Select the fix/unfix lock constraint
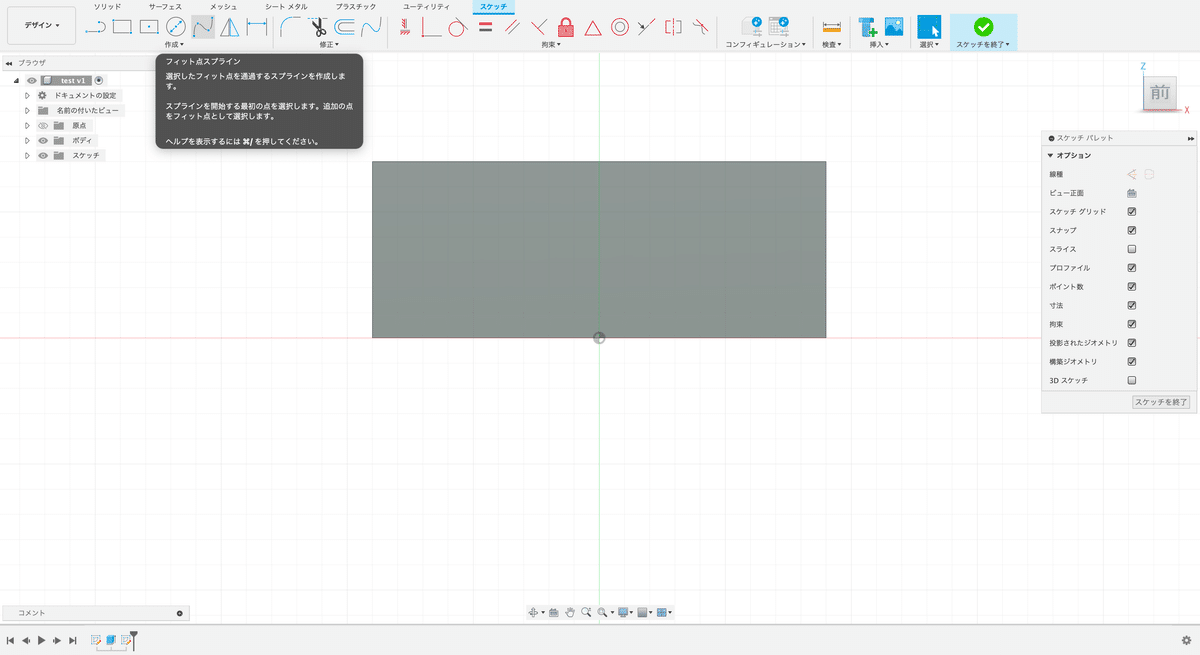1200x655 pixels. pos(566,27)
